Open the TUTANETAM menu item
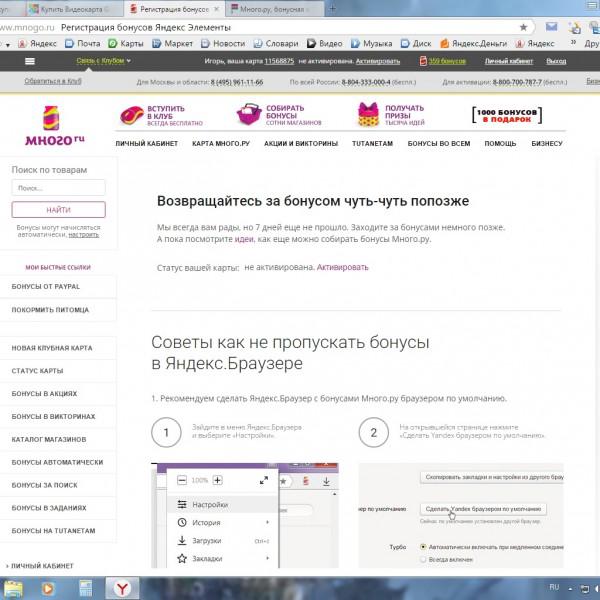Viewport: 600px width, 600px height. [372, 143]
